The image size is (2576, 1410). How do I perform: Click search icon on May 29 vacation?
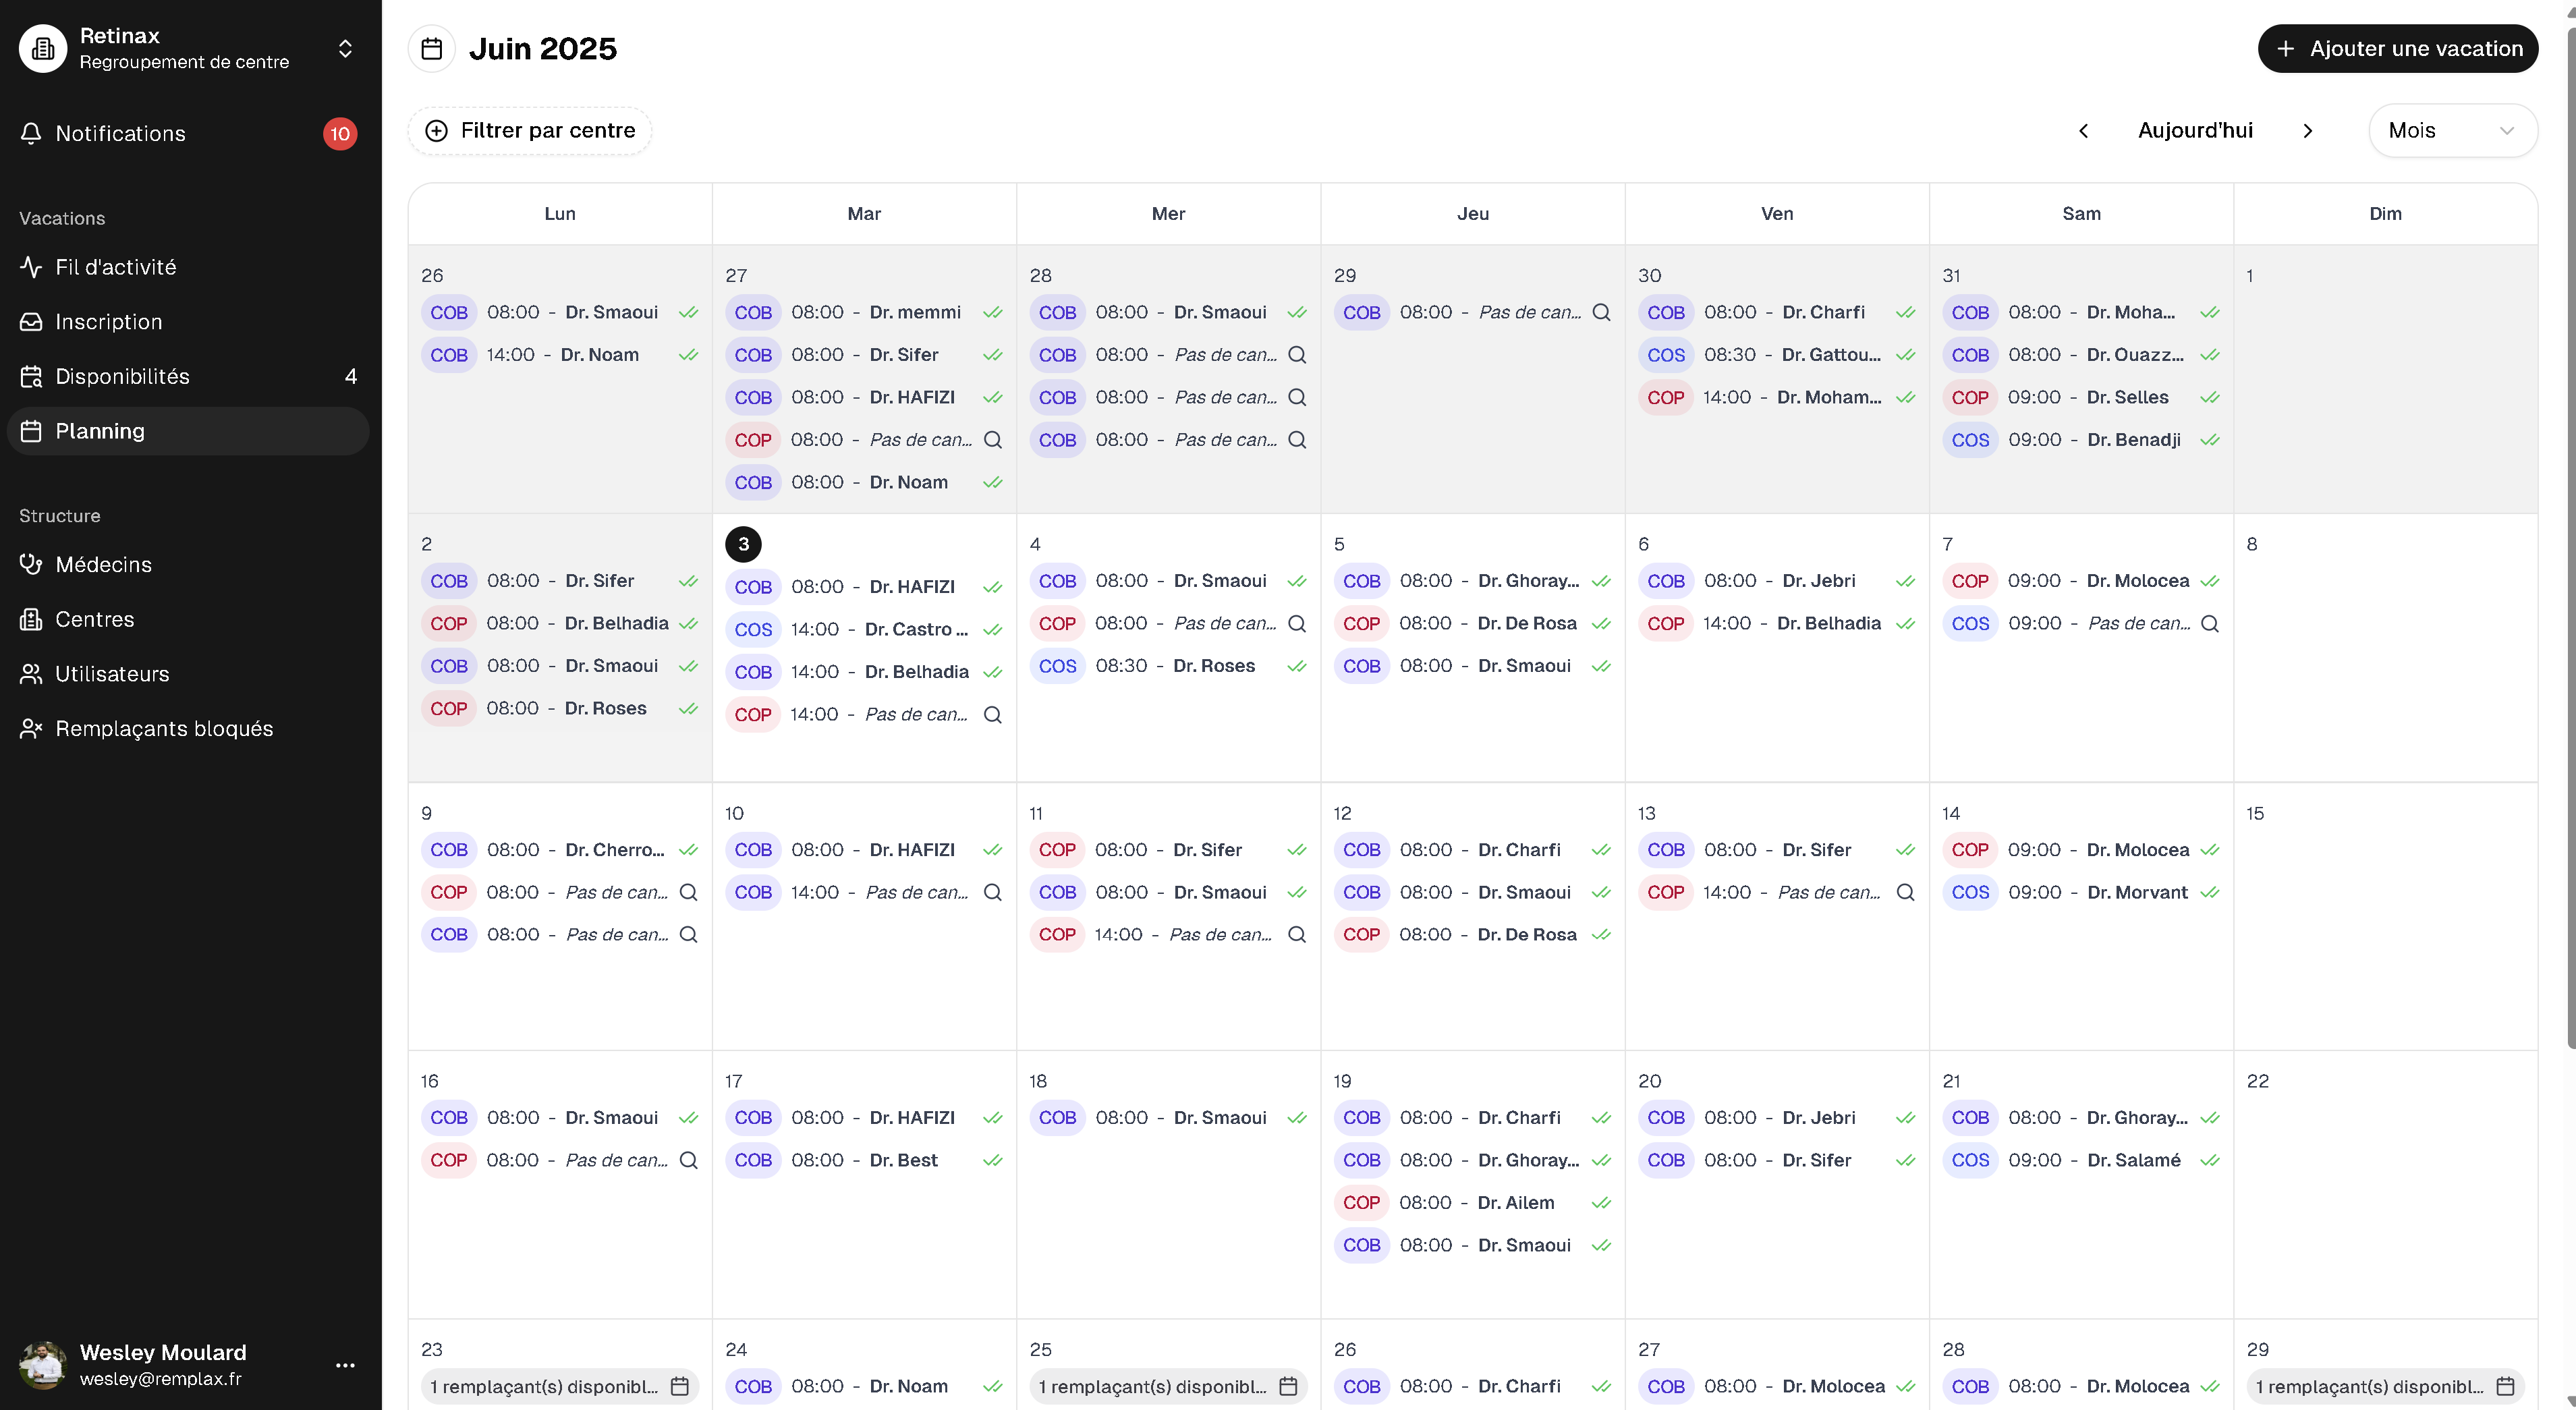coord(1601,313)
